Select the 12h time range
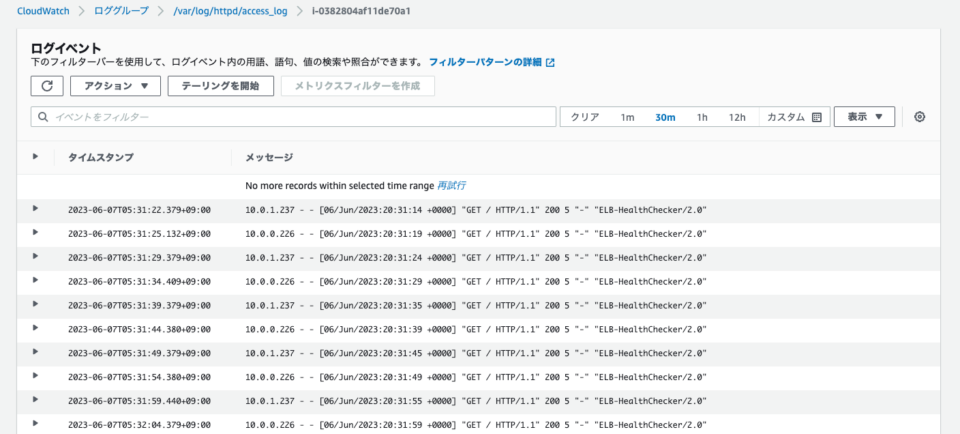The width and height of the screenshot is (960, 434). [x=737, y=117]
